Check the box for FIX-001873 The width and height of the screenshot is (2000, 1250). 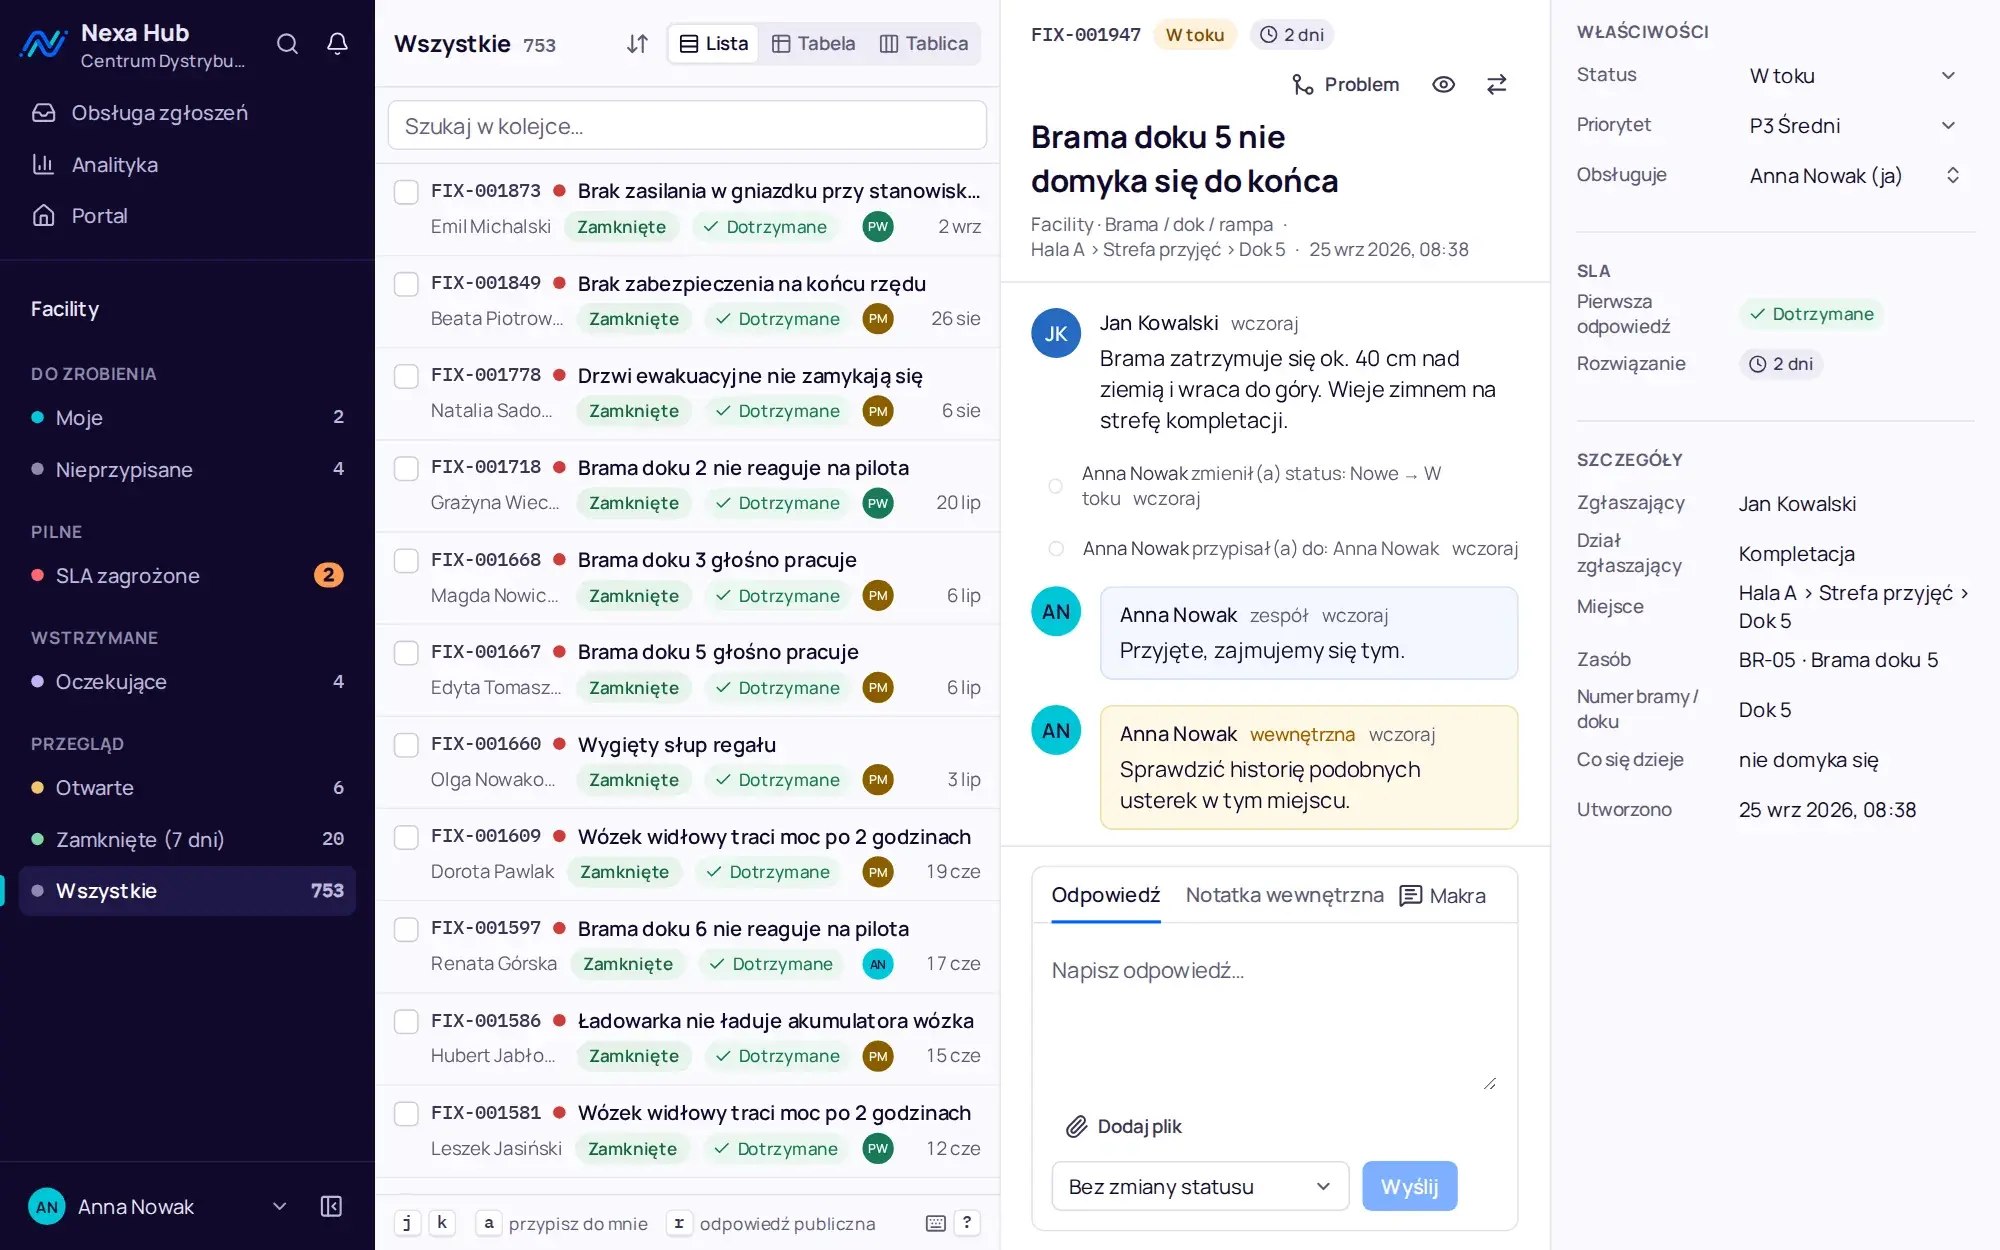tap(406, 192)
